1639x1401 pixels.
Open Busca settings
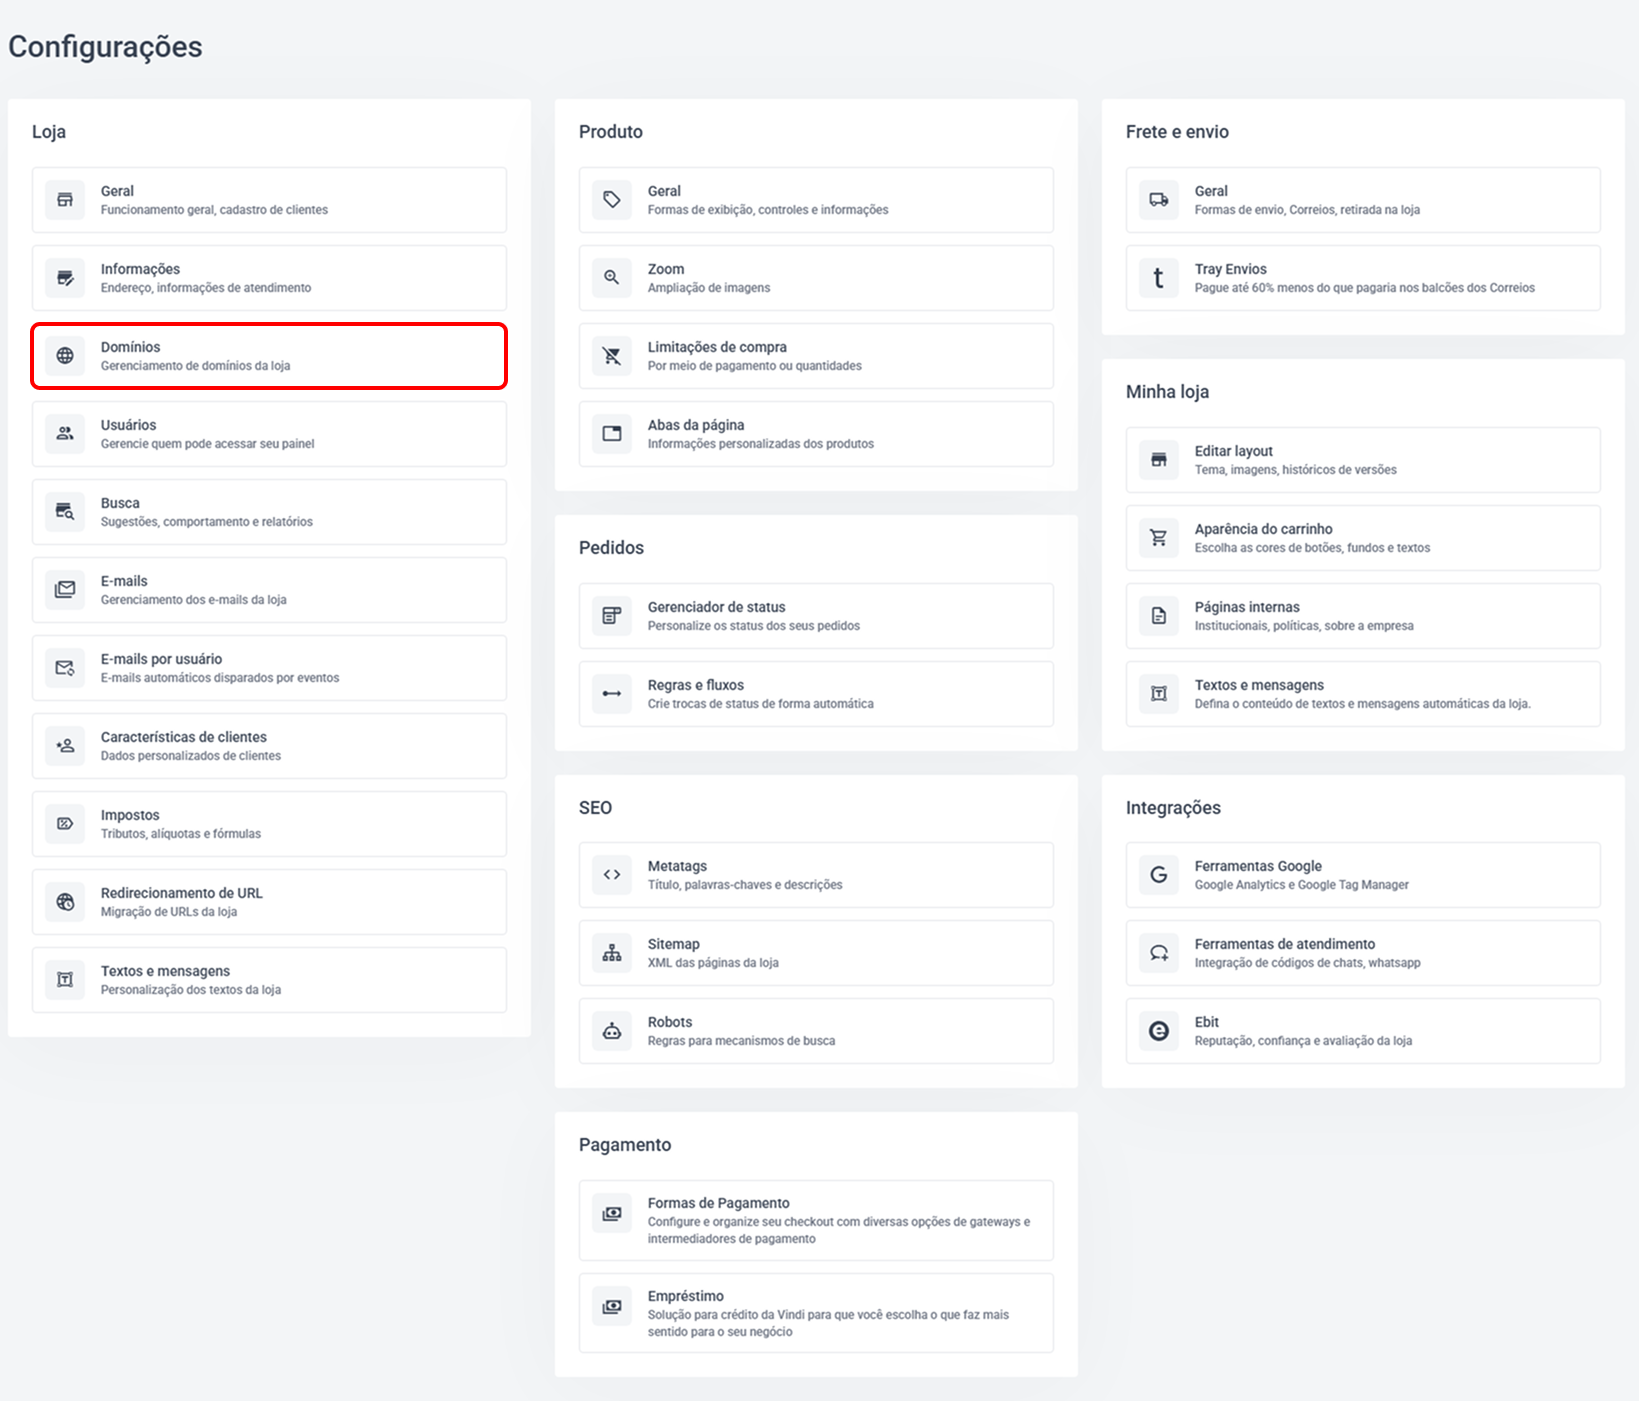[269, 512]
